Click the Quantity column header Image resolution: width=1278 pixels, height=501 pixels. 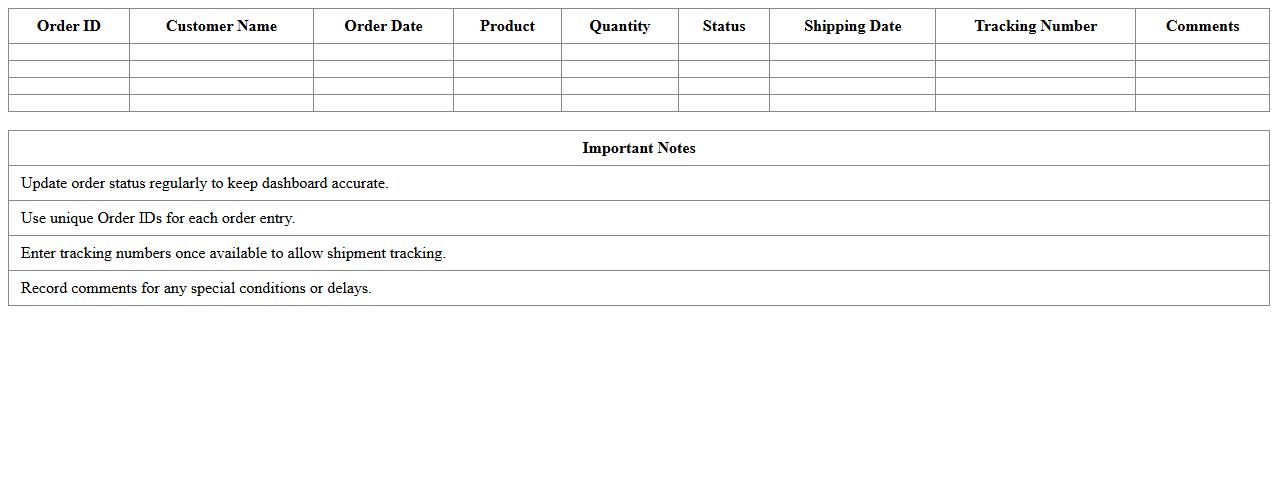tap(619, 26)
